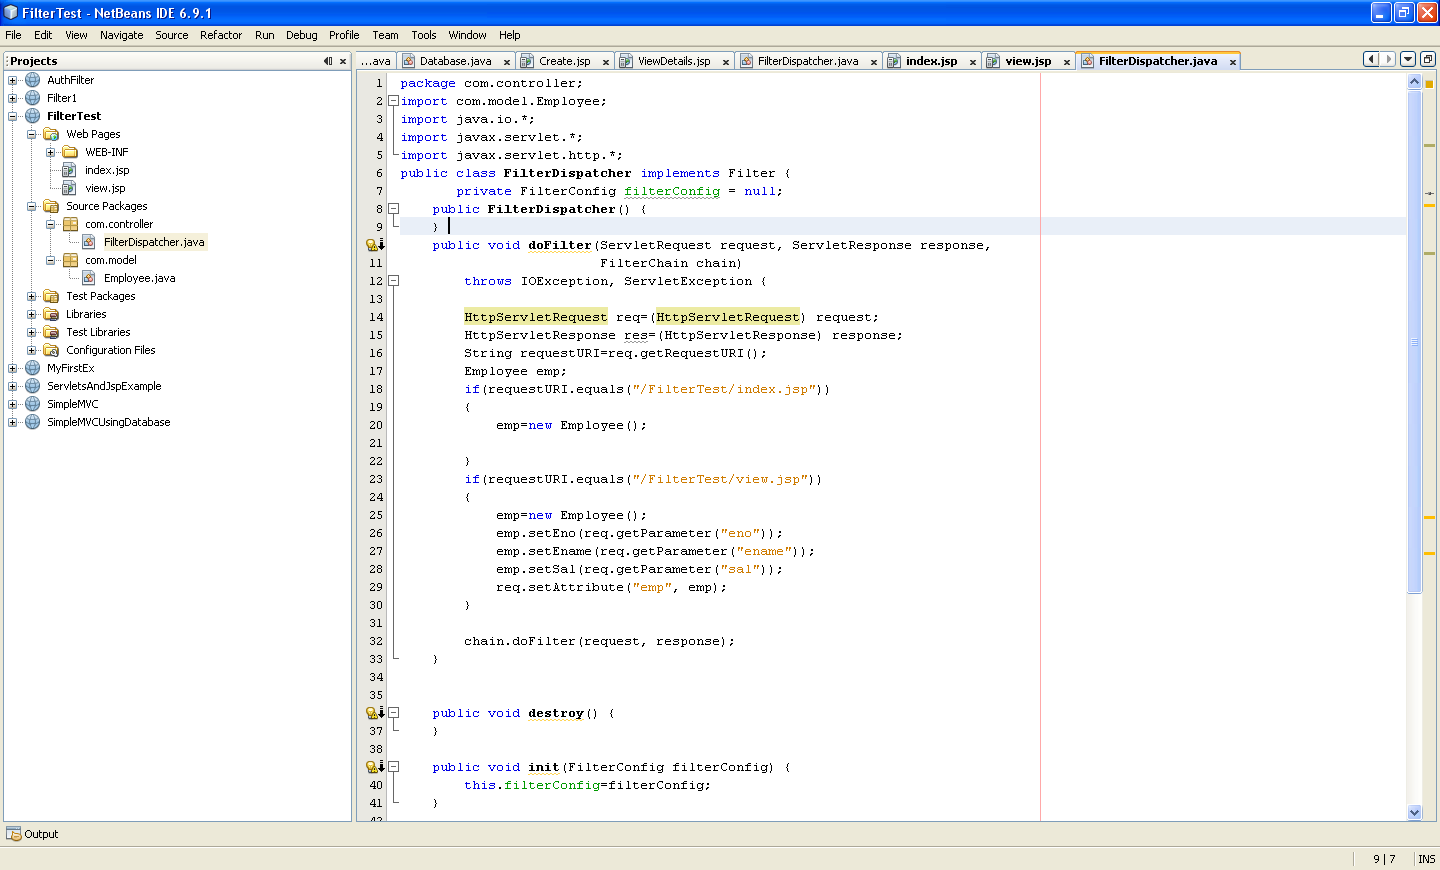
Task: Click the AuthFilter project globe icon
Action: (x=32, y=80)
